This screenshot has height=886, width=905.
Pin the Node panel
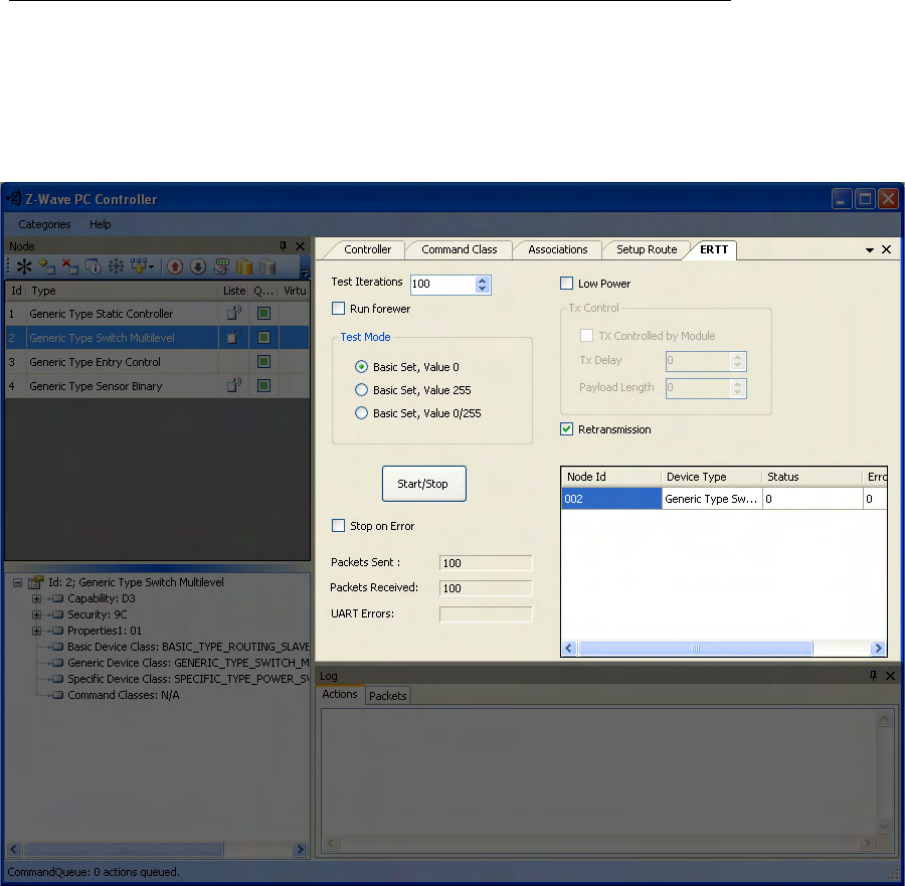tap(283, 246)
